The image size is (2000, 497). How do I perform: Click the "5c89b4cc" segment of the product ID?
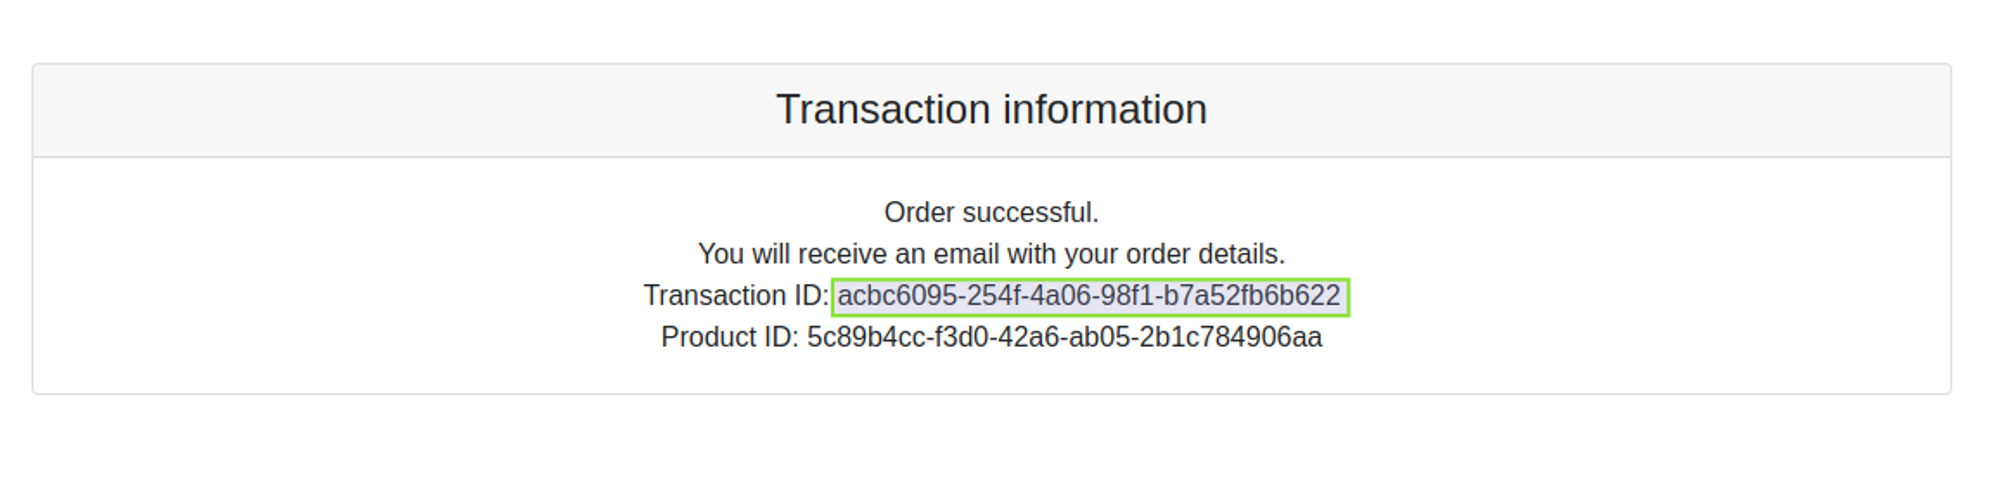click(865, 337)
